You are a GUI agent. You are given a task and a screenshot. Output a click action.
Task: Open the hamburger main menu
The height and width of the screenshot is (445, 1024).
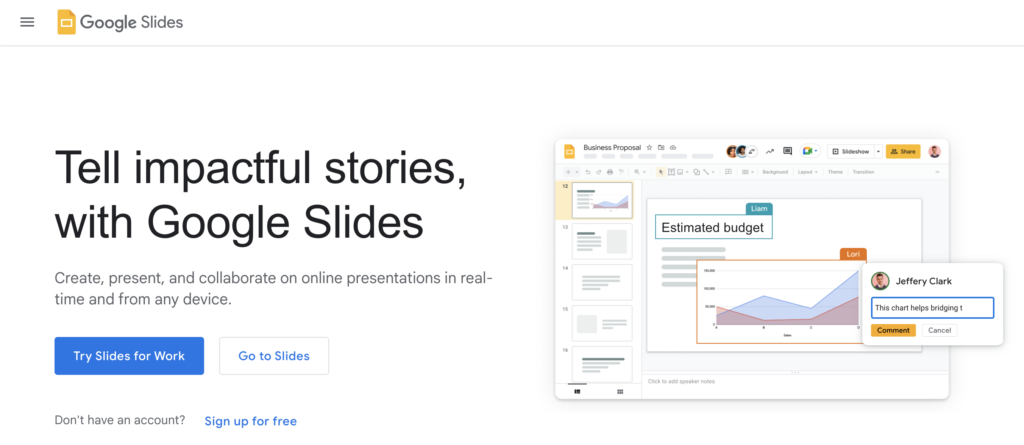(27, 22)
